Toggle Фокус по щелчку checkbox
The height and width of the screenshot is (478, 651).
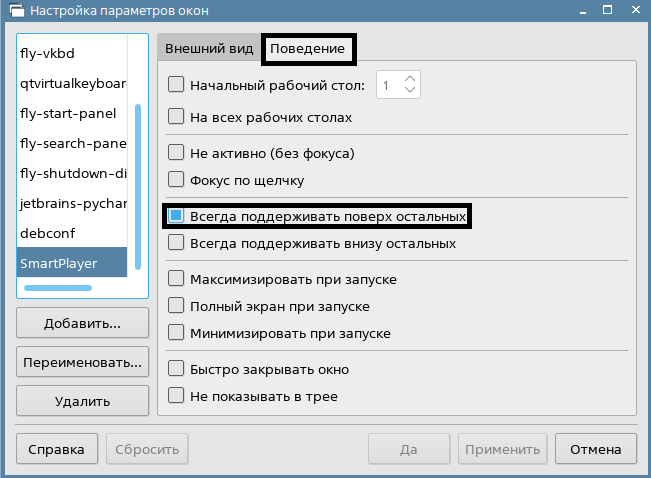coord(176,180)
